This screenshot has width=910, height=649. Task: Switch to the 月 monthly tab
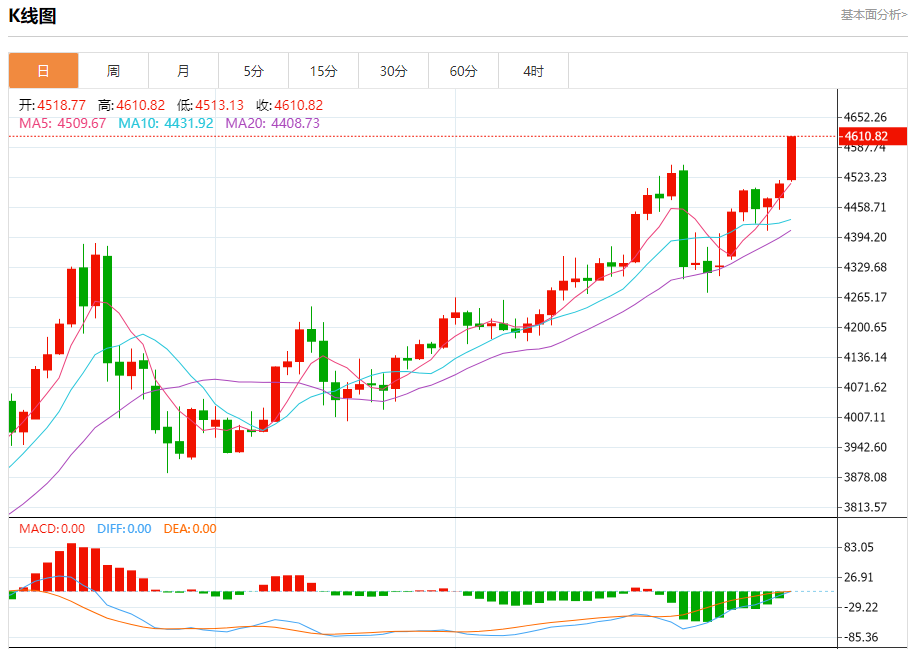(x=183, y=71)
